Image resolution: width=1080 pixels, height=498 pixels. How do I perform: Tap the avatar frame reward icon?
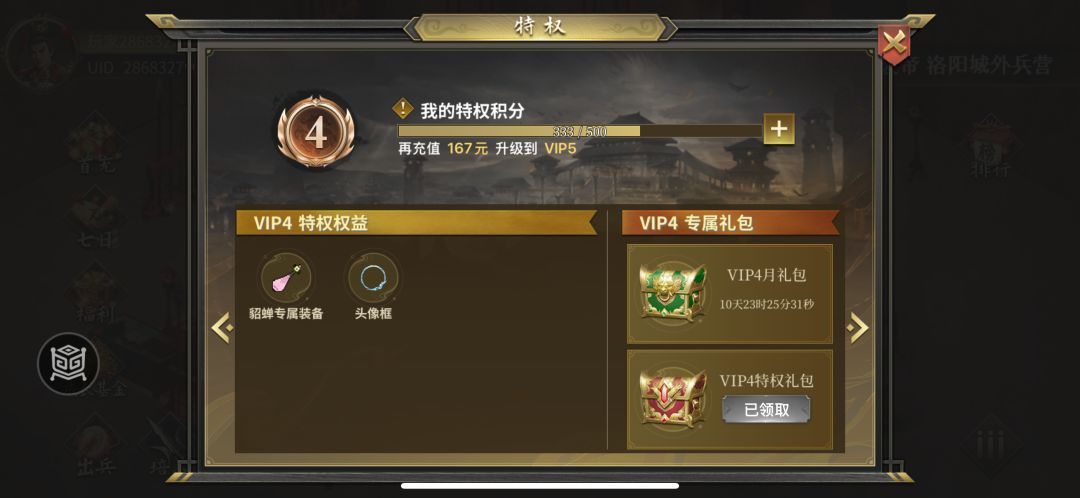373,277
